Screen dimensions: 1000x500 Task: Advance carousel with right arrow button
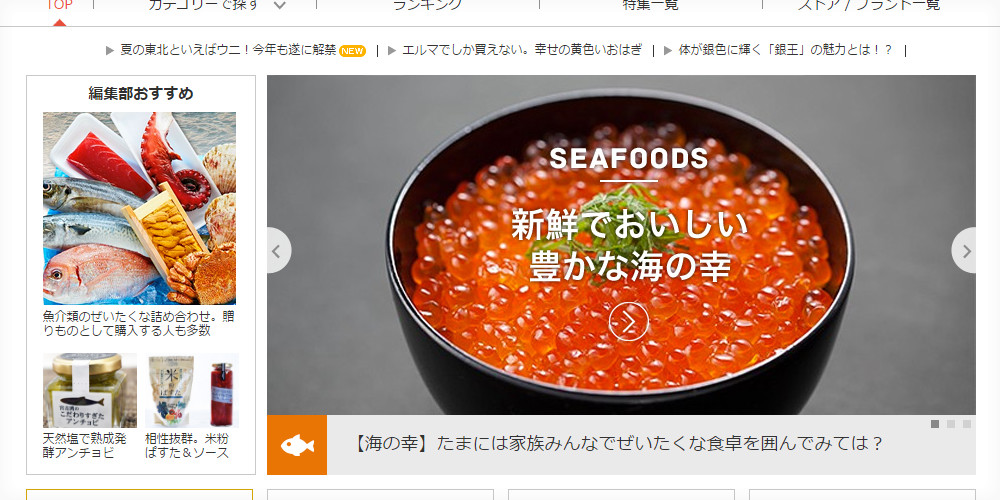pos(964,251)
